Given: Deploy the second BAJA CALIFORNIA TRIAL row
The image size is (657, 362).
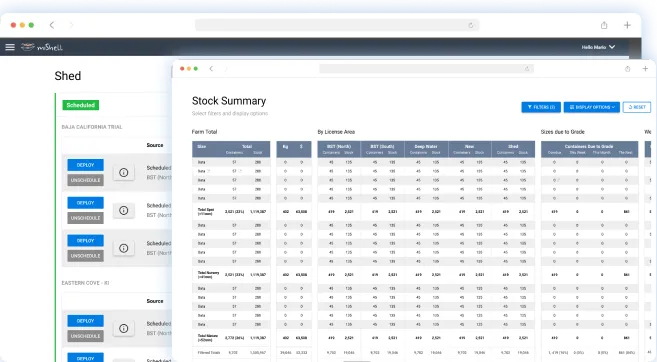Looking at the screenshot, I should pyautogui.click(x=85, y=203).
